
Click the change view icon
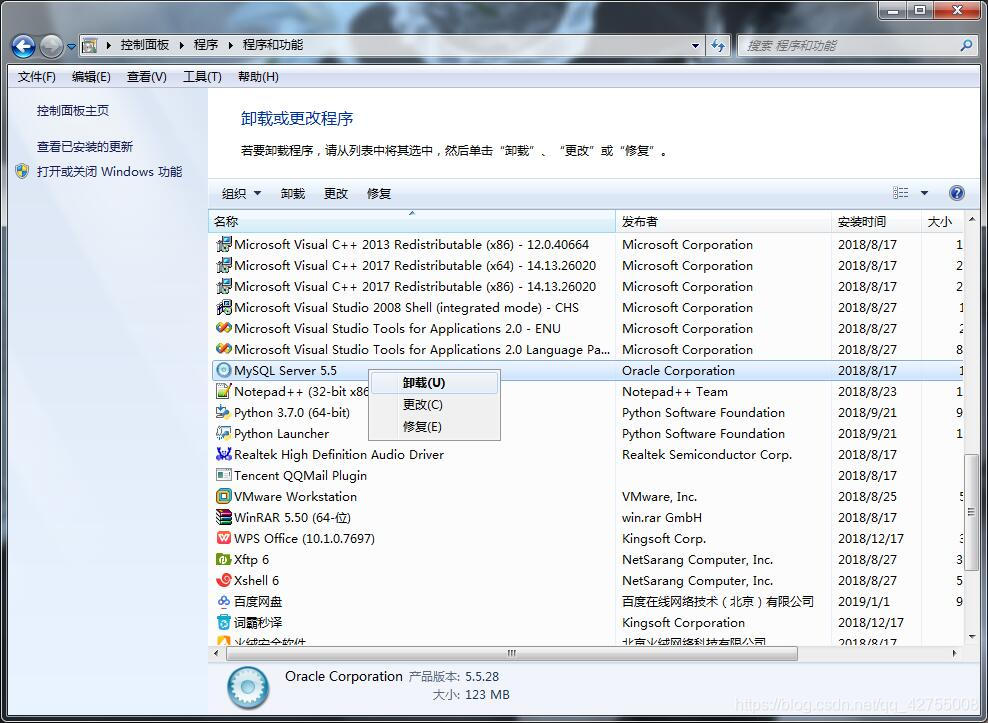coord(900,193)
